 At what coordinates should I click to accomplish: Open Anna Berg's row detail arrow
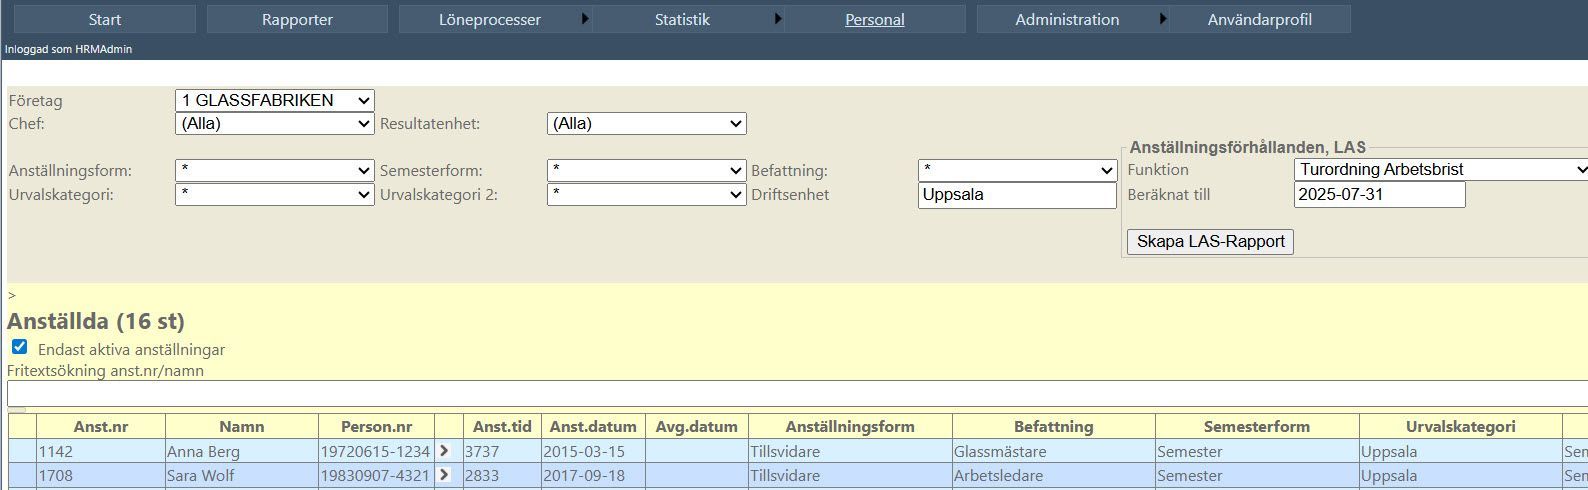pos(445,451)
